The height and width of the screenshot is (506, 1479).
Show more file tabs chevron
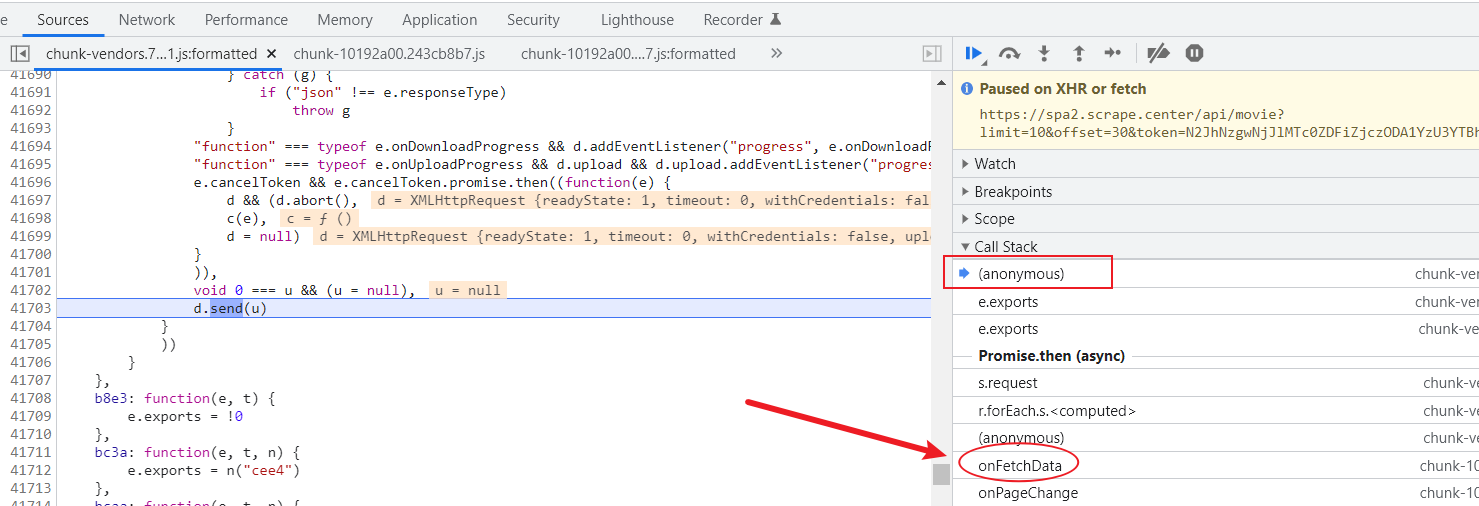click(777, 54)
